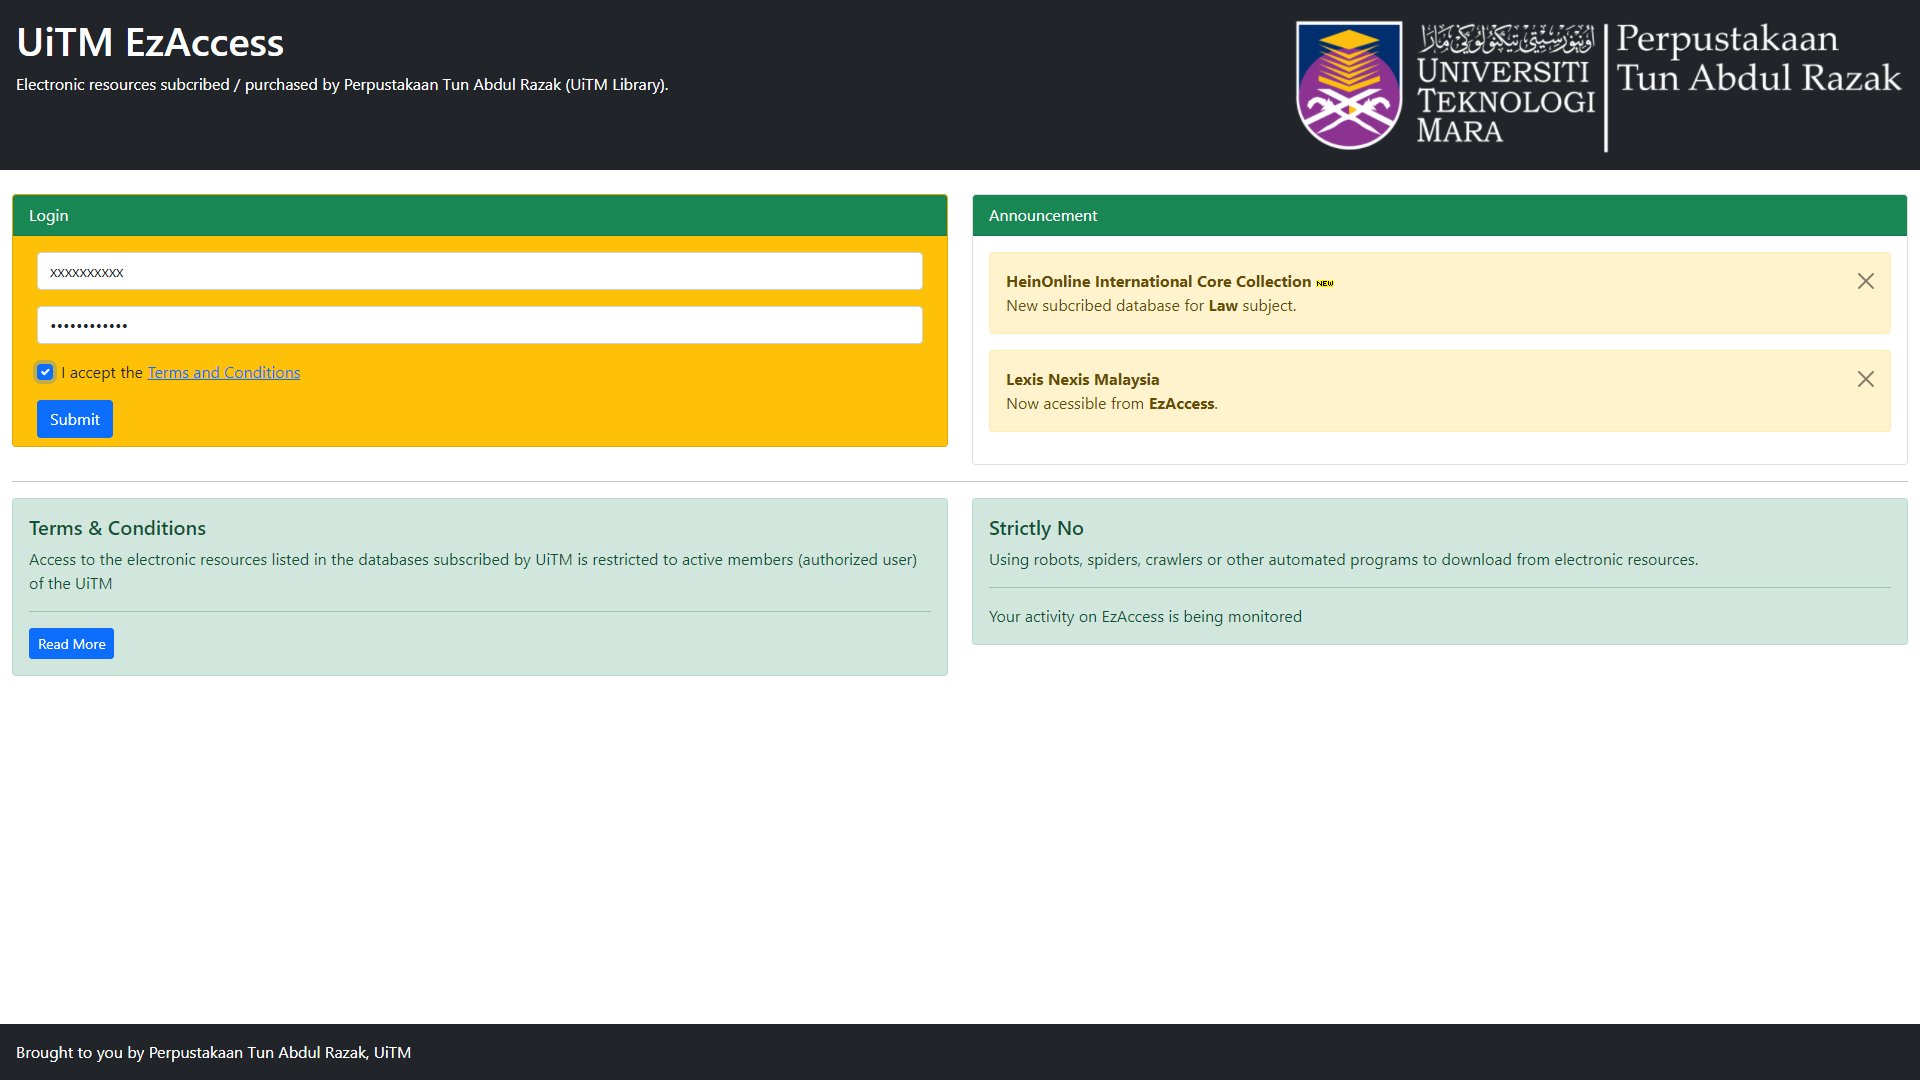The width and height of the screenshot is (1920, 1080).
Task: Dismiss the HeinOnline announcement with X icon
Action: [1865, 281]
